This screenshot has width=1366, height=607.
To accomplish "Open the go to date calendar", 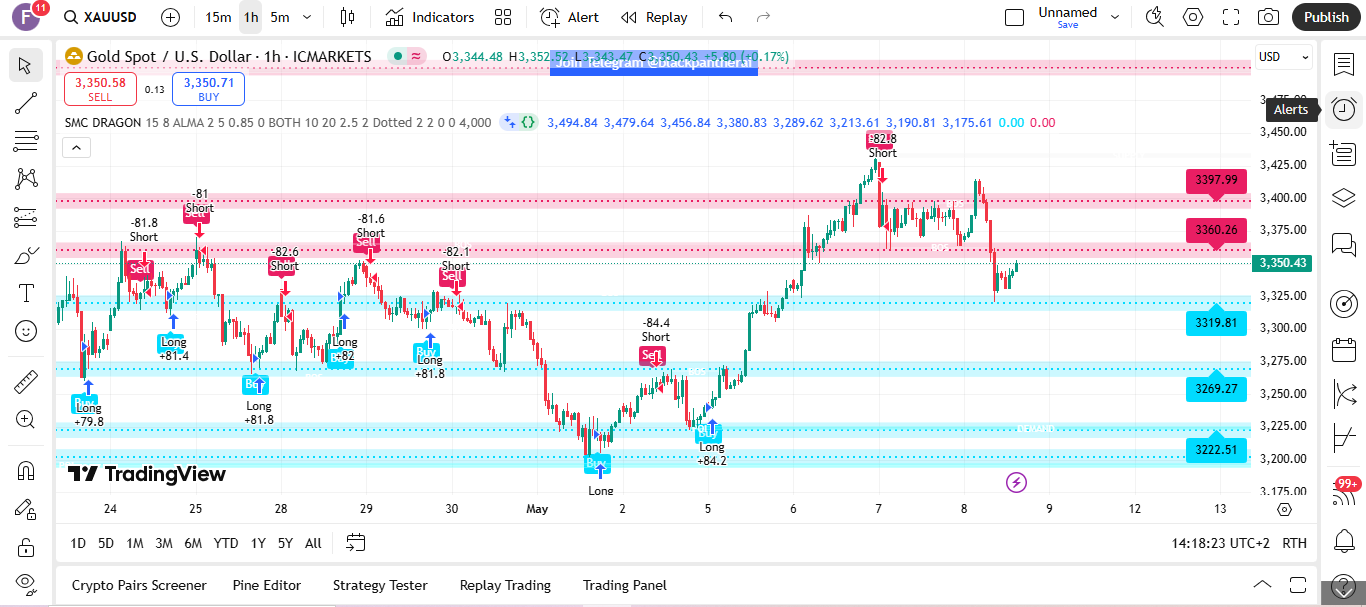I will (355, 543).
